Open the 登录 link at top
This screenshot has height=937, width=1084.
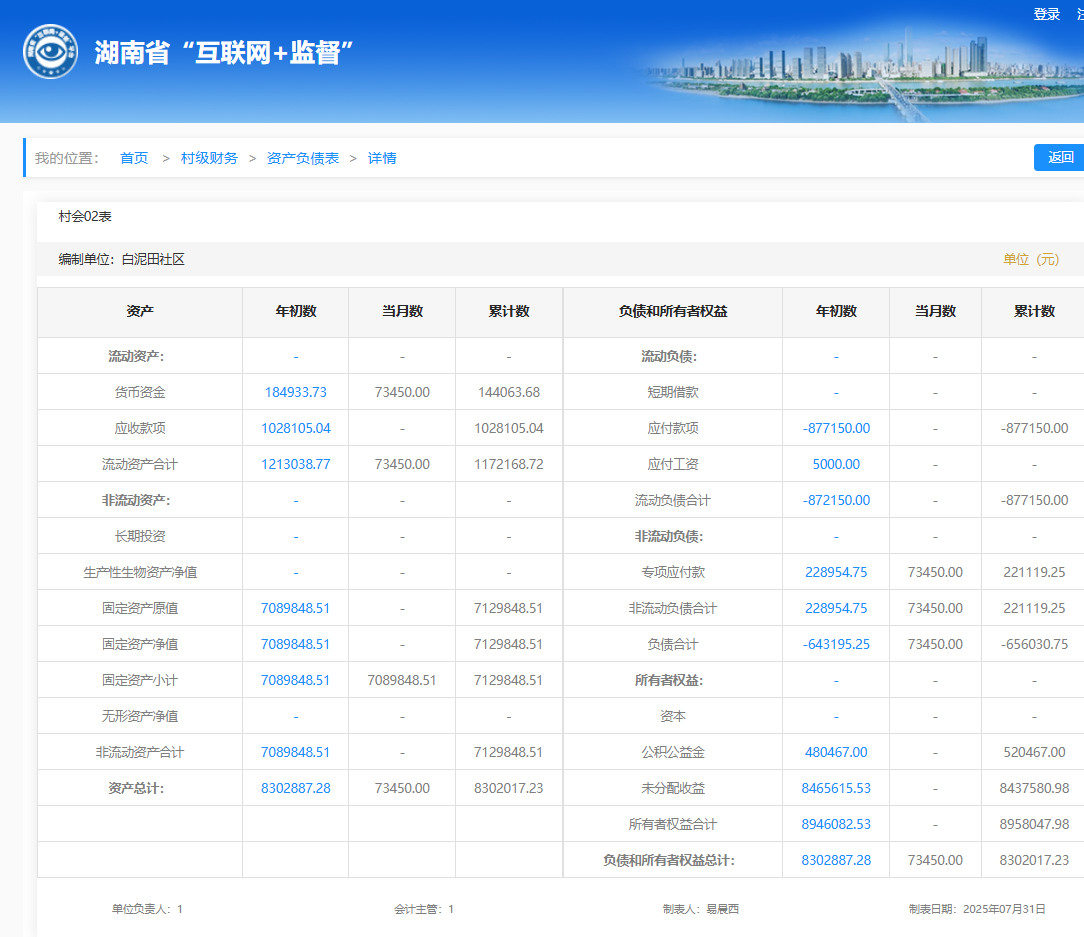[x=1046, y=14]
